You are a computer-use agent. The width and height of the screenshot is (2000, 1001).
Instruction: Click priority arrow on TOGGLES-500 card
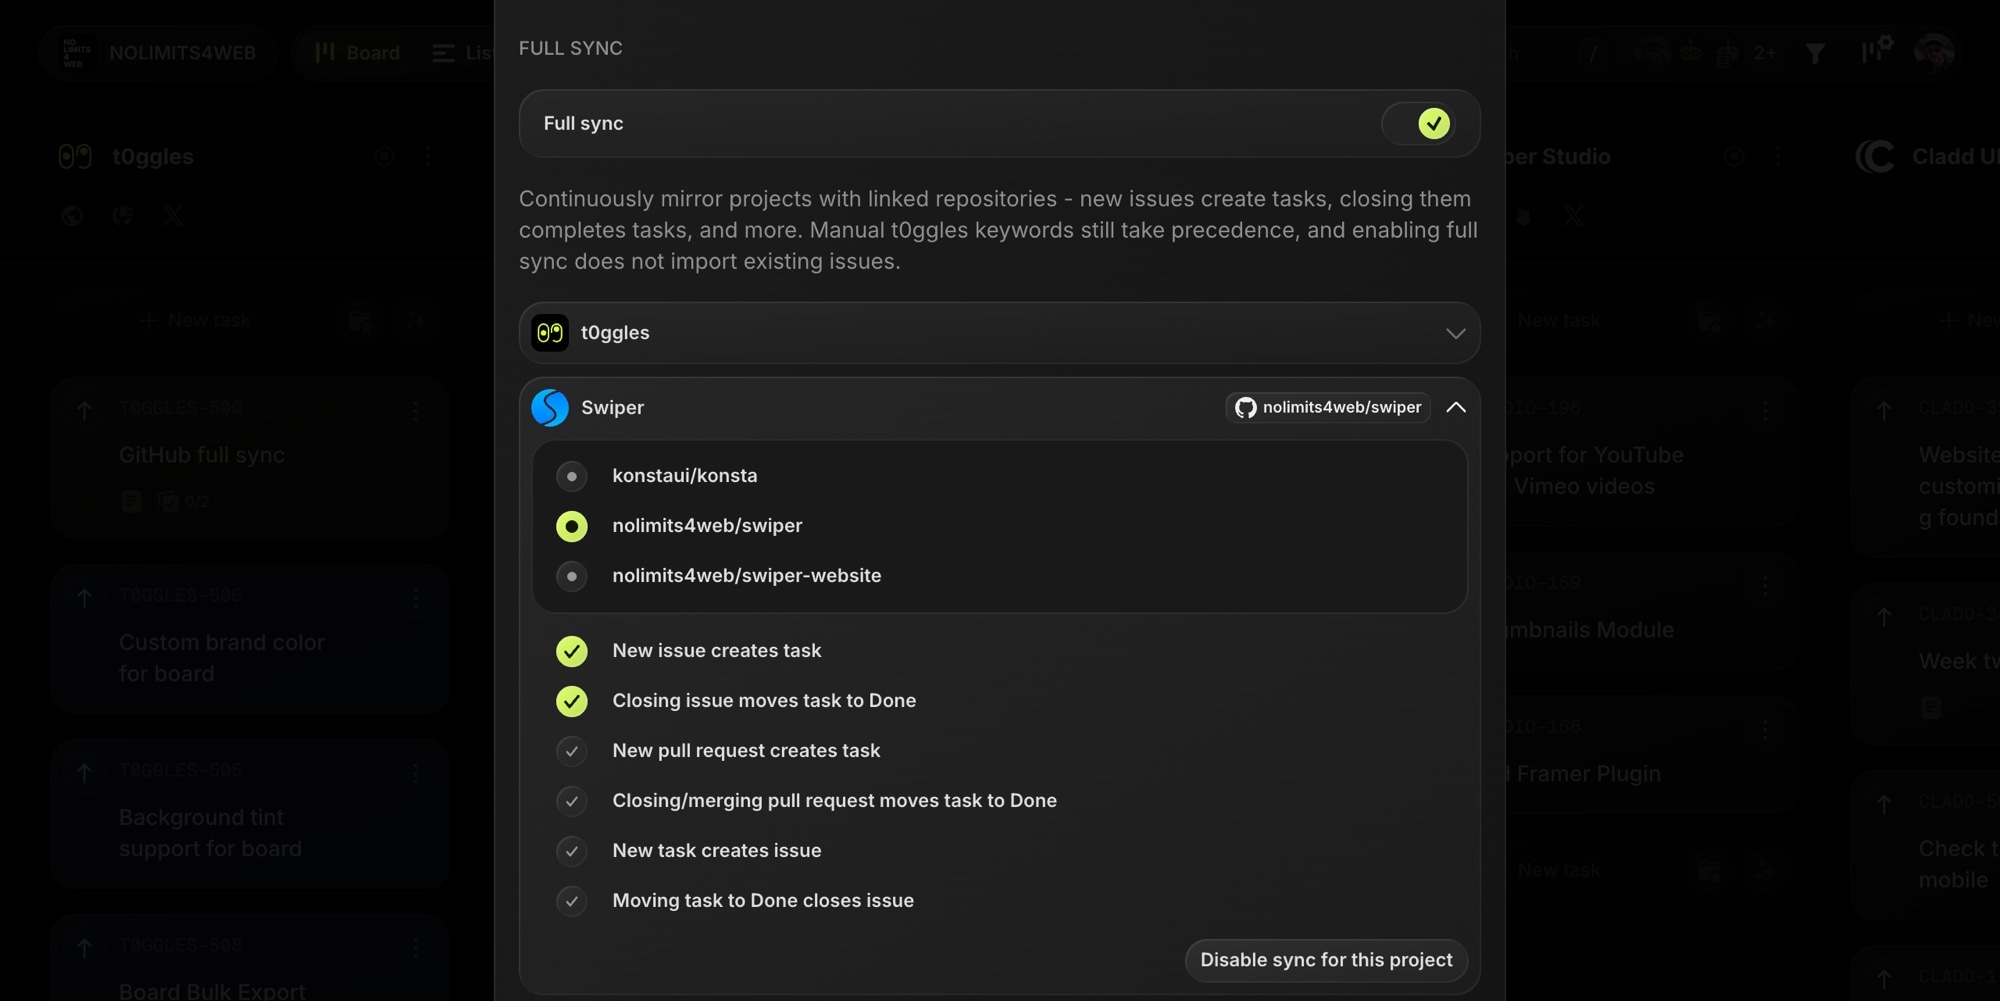pos(84,410)
